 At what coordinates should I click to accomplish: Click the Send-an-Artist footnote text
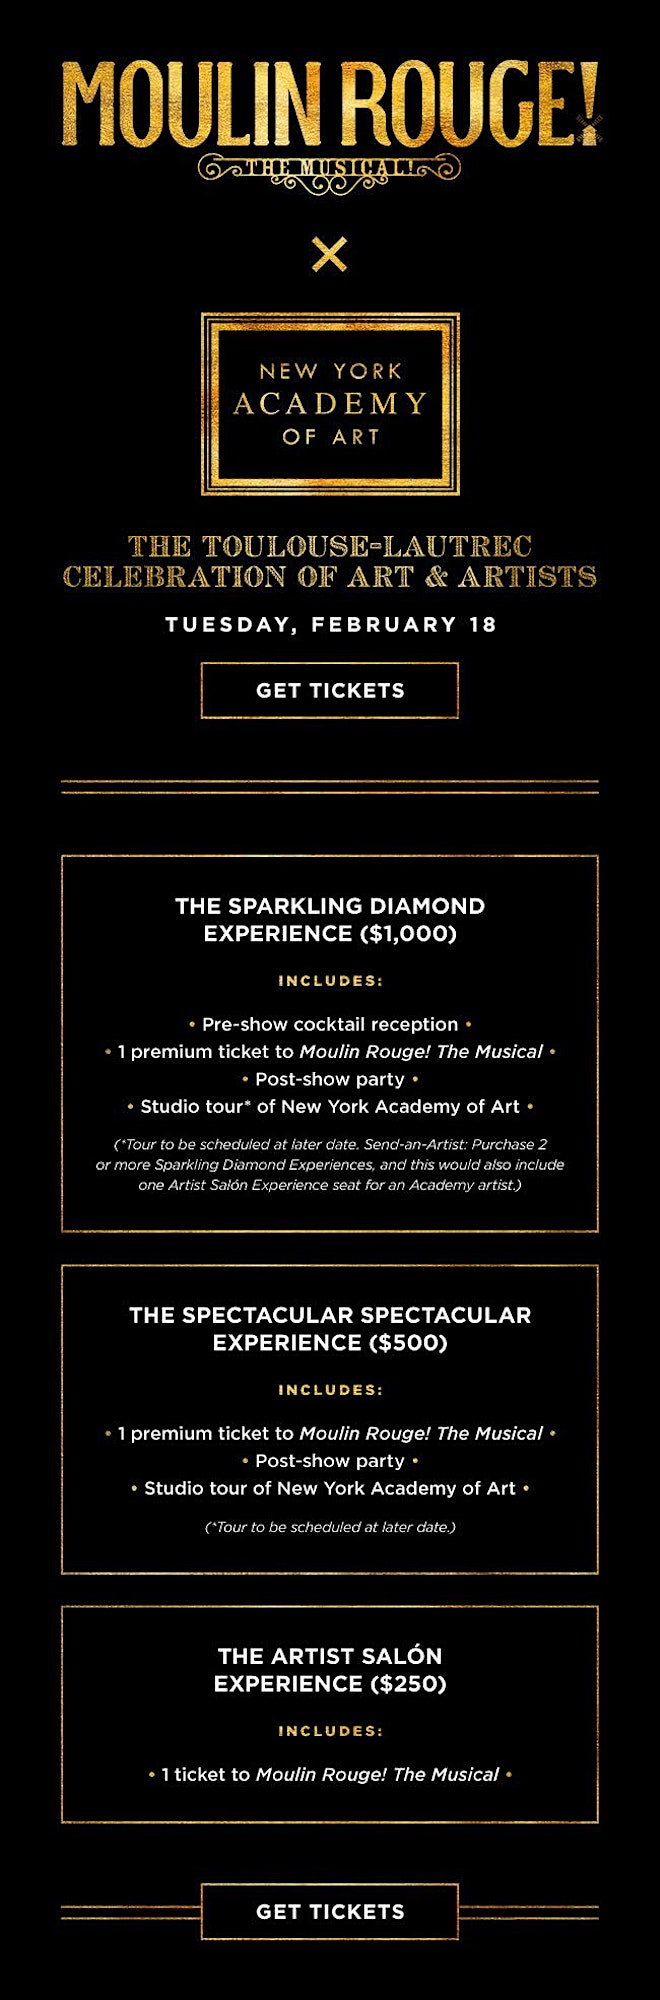(x=330, y=1164)
